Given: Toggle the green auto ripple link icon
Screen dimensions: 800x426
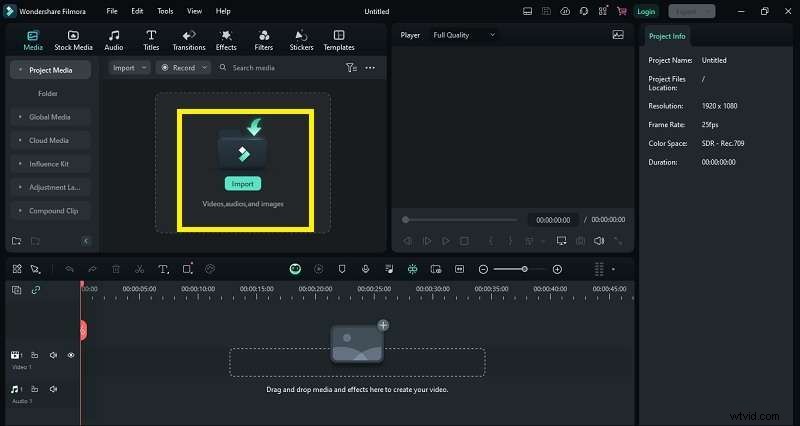Looking at the screenshot, I should tap(36, 290).
